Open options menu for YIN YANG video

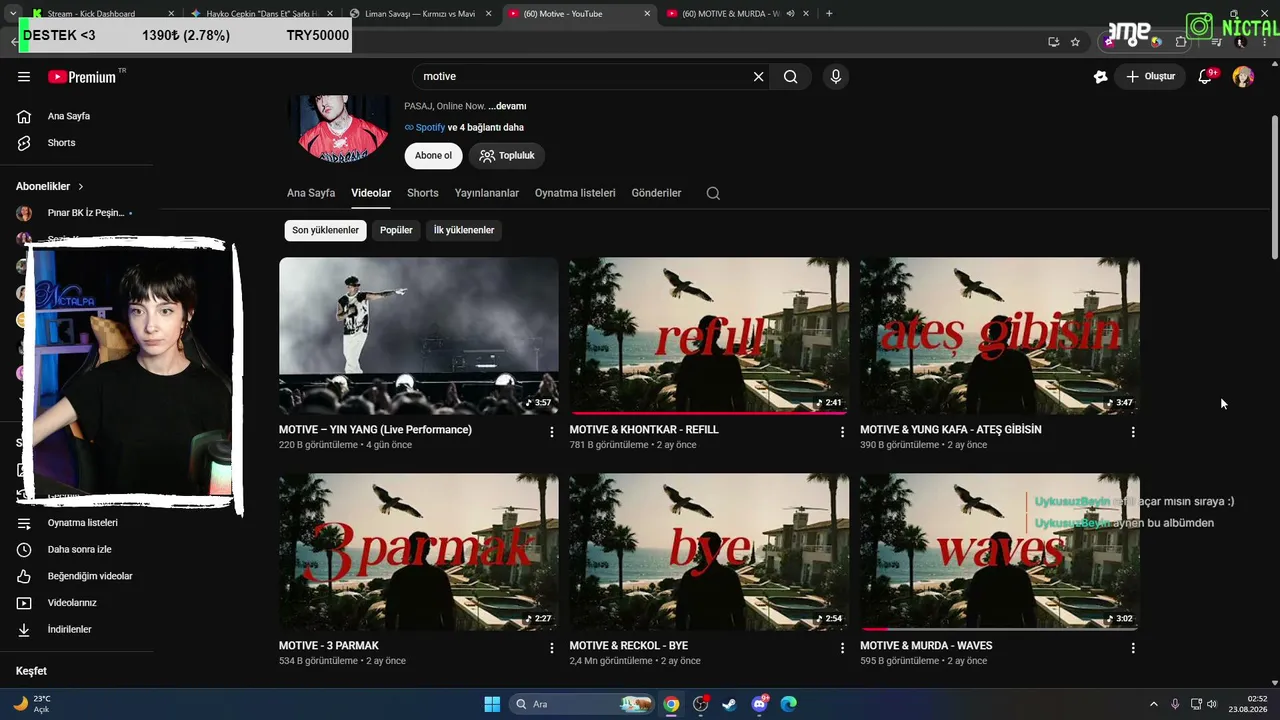[551, 432]
